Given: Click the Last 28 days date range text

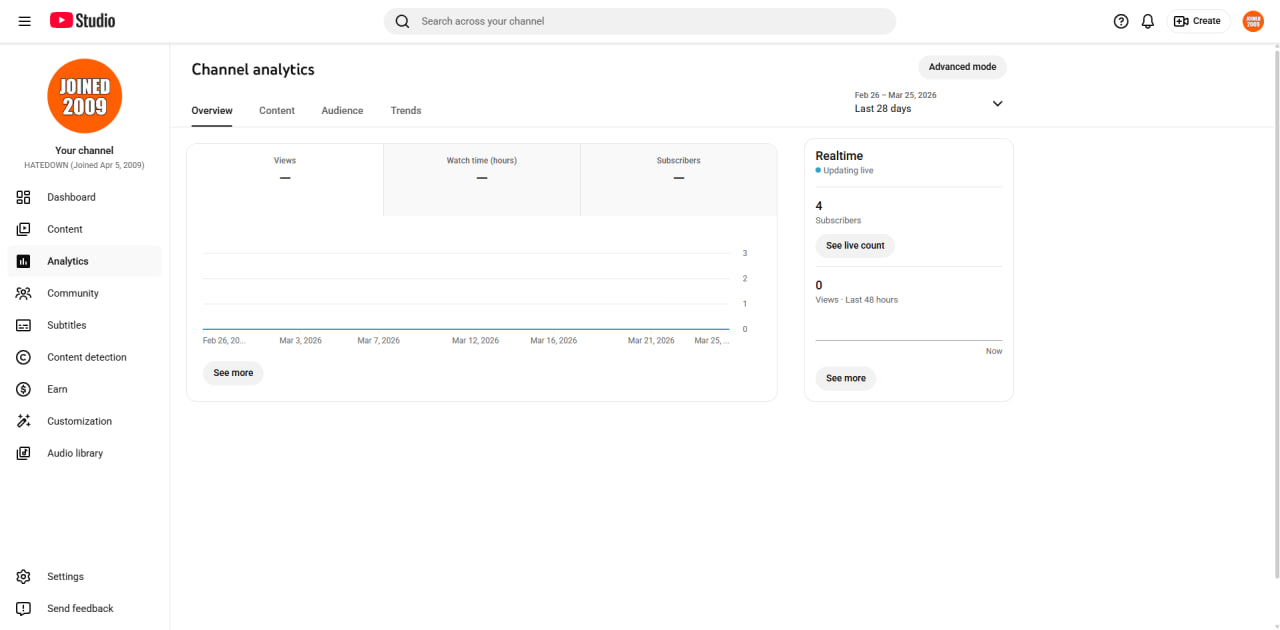Looking at the screenshot, I should pyautogui.click(x=883, y=108).
